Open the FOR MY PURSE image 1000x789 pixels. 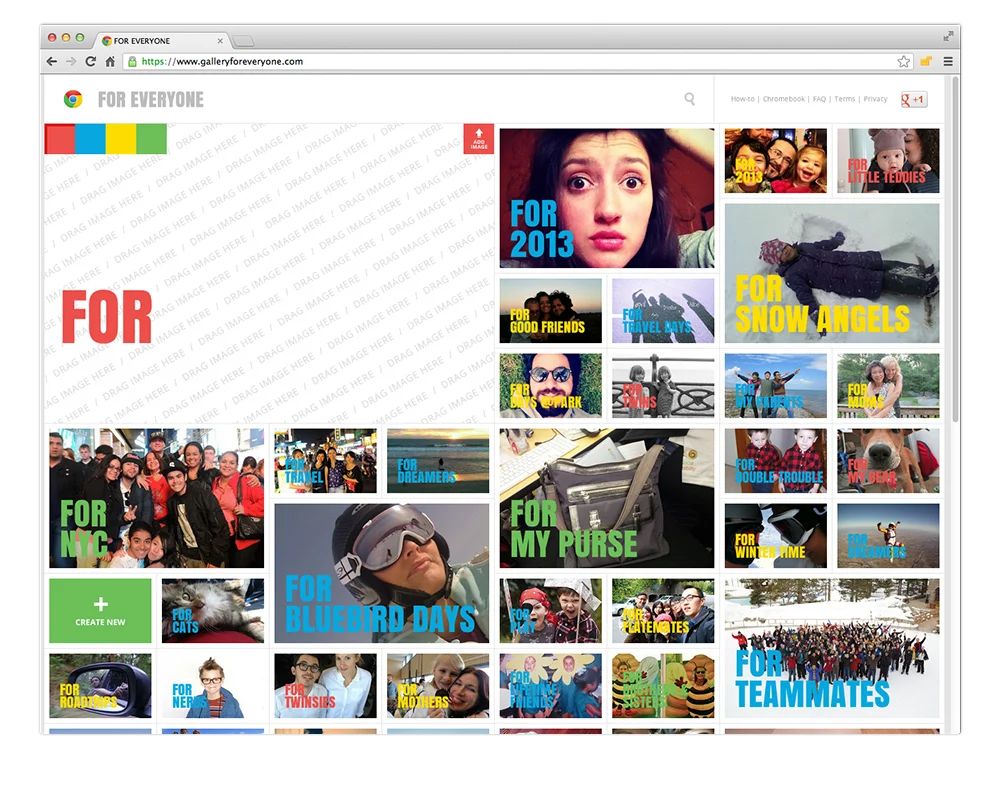[x=607, y=498]
